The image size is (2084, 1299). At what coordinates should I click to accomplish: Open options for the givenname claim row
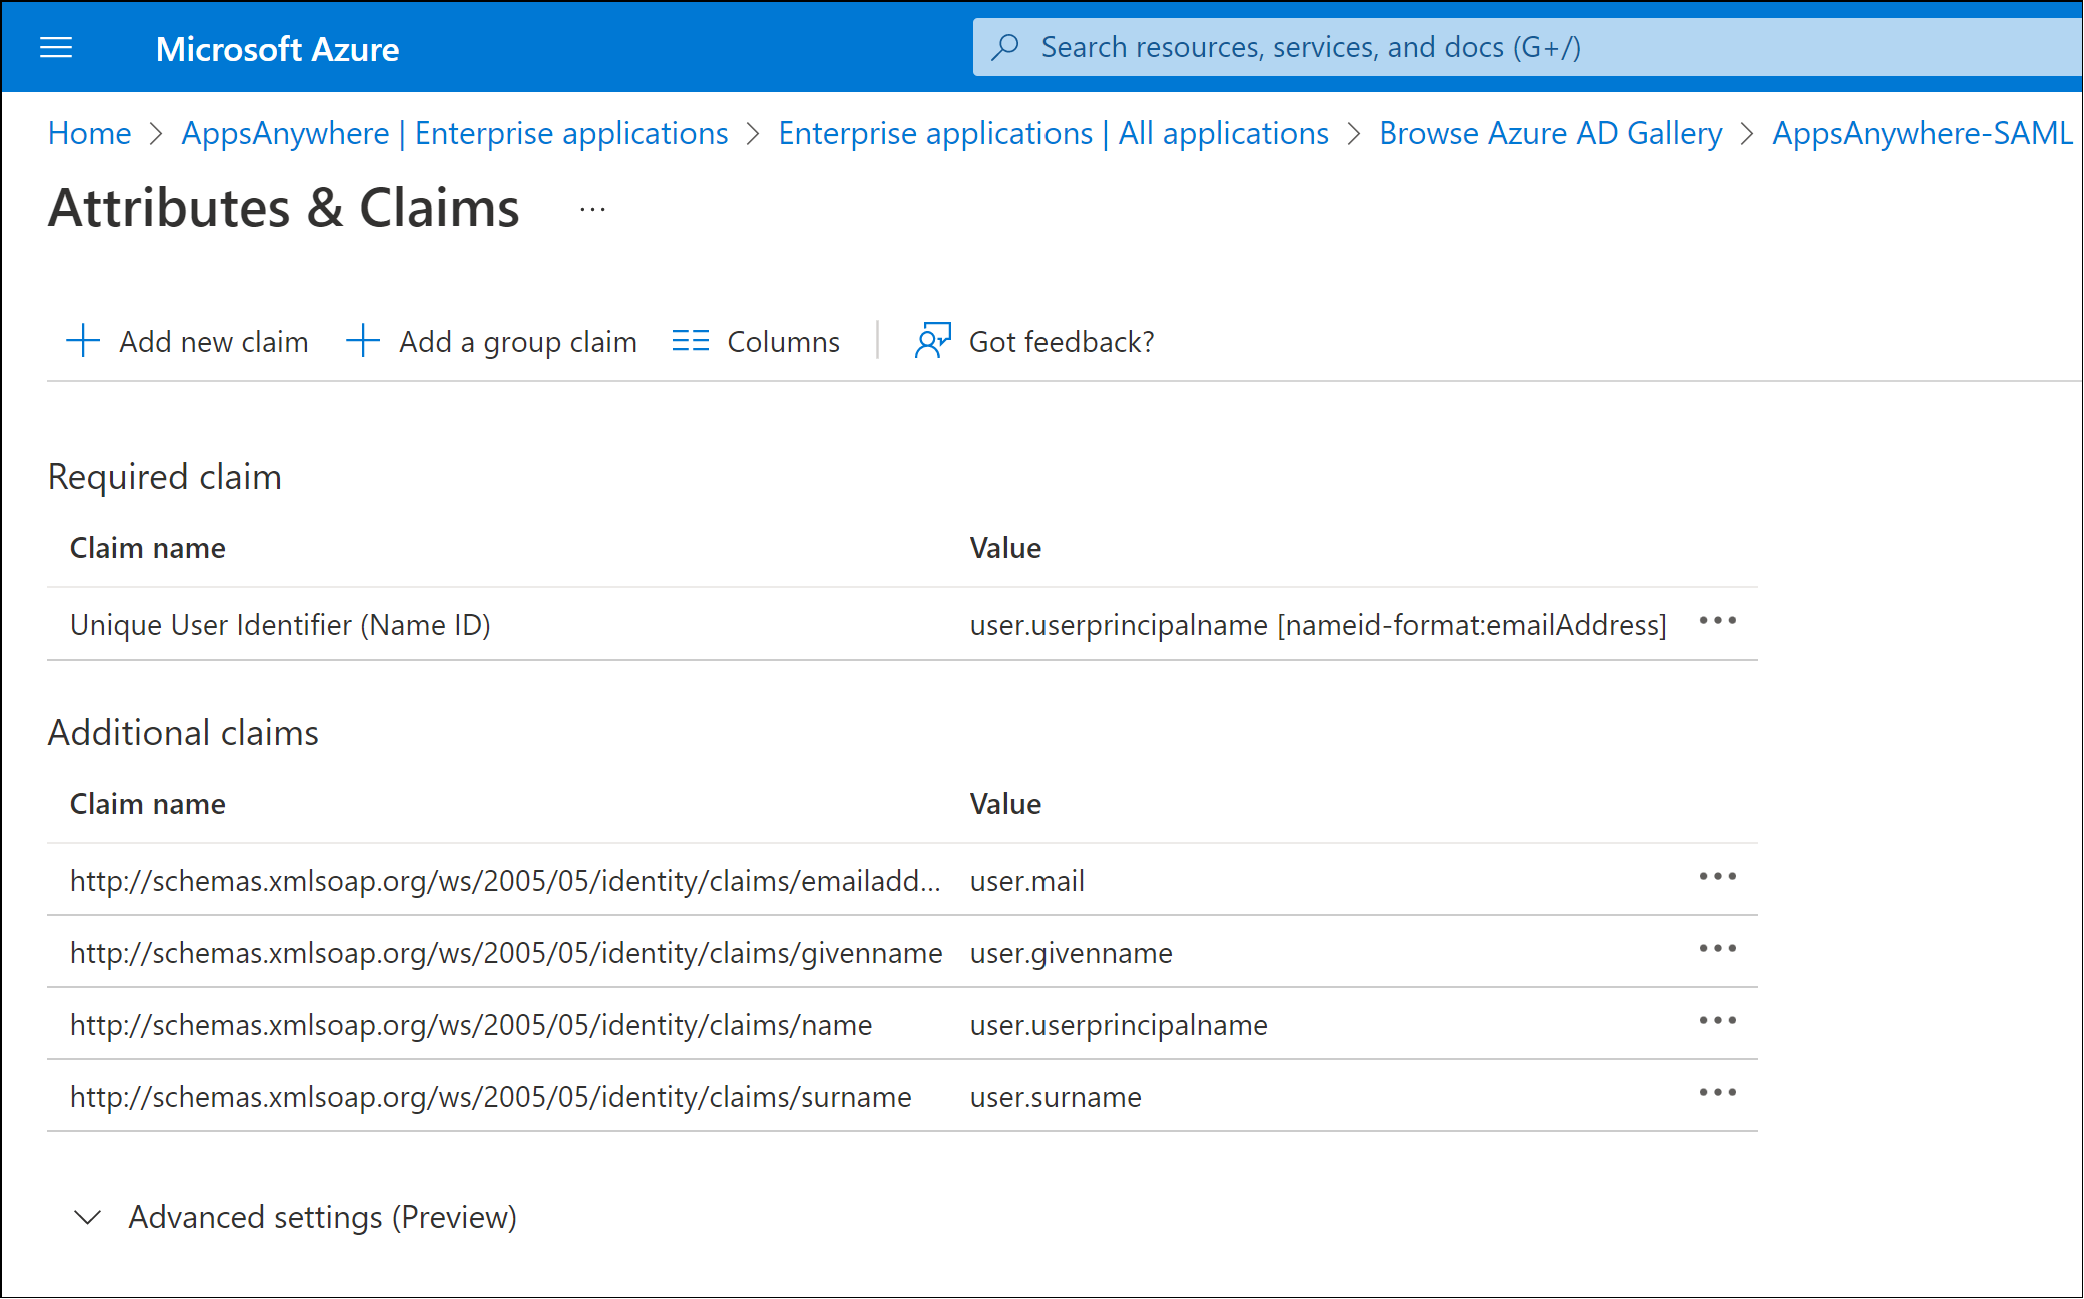click(x=1717, y=949)
